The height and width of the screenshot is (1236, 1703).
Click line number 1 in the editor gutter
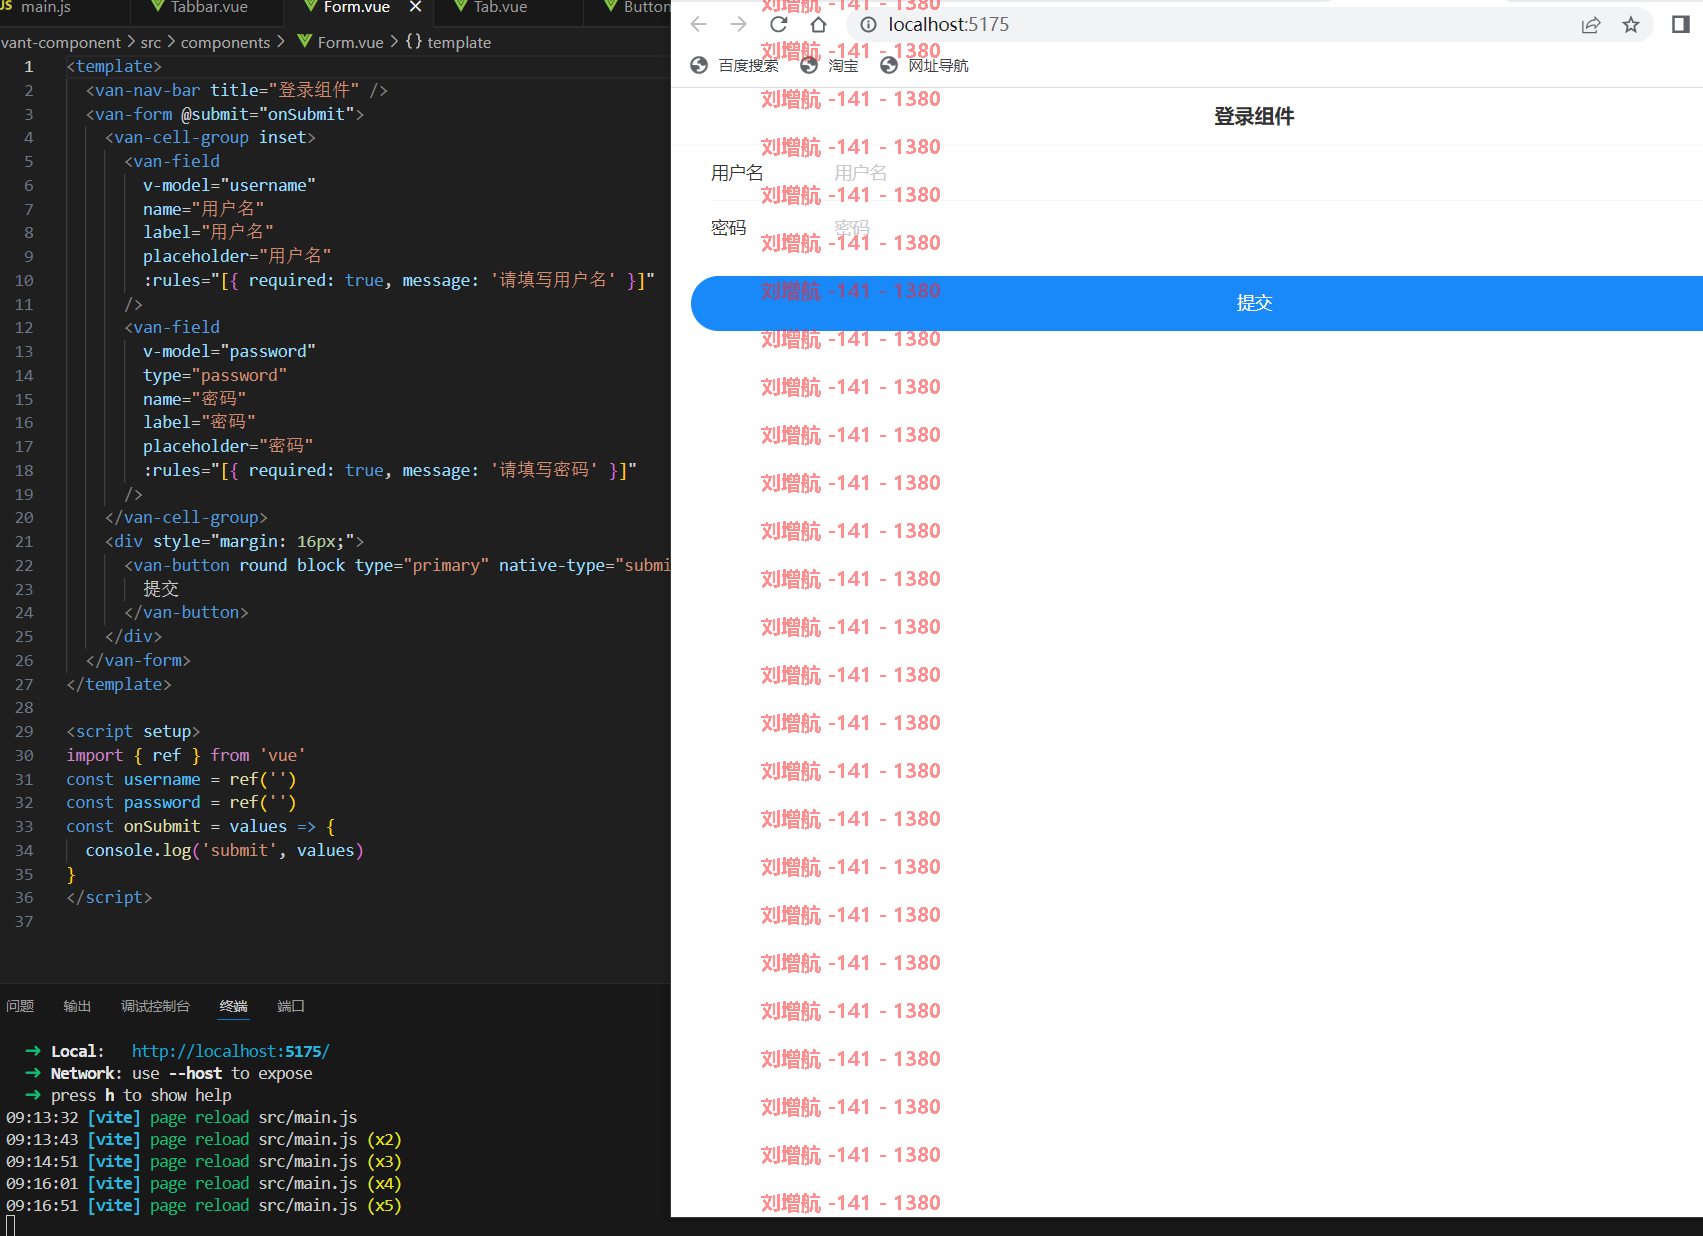(28, 66)
